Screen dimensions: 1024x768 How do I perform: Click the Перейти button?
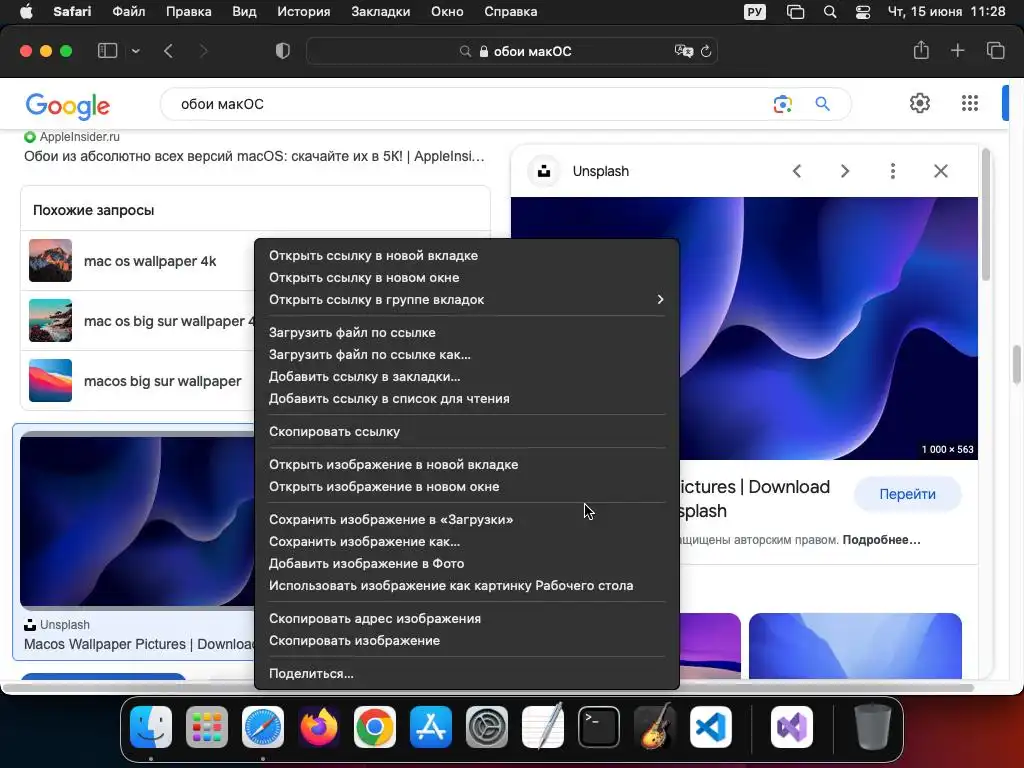tap(907, 494)
